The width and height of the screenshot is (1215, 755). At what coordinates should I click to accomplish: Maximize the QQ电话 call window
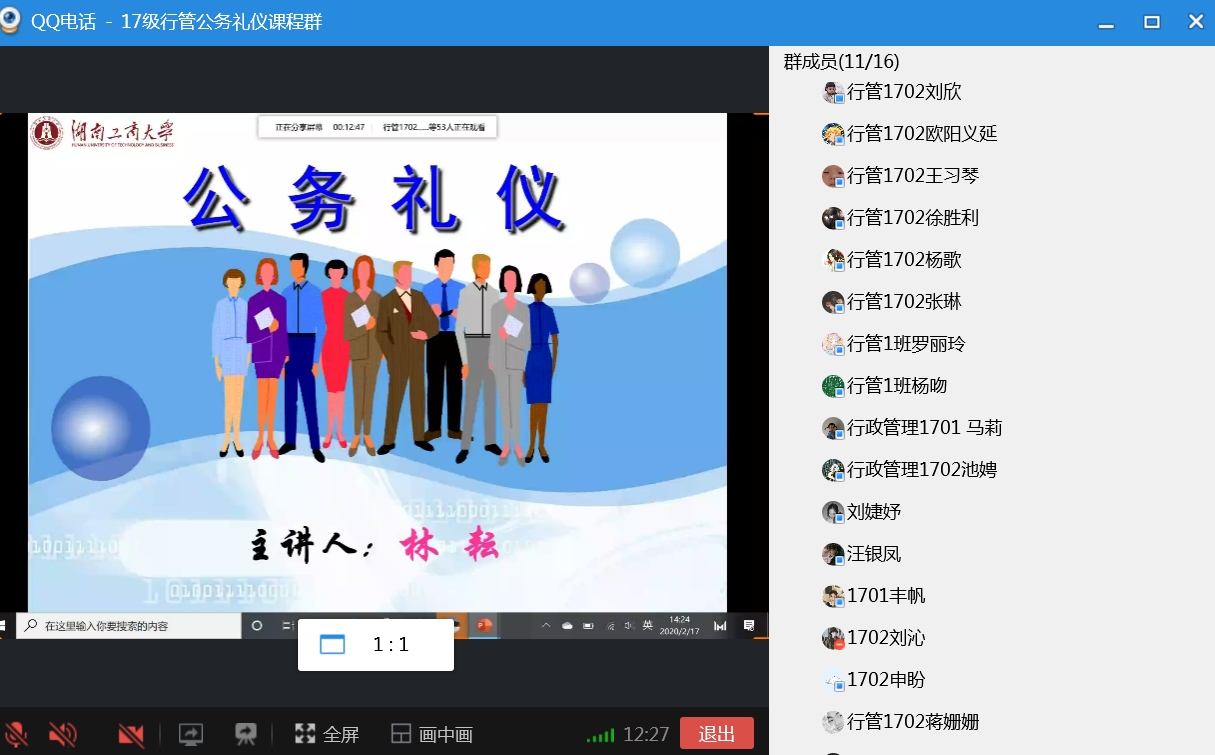[x=1152, y=22]
